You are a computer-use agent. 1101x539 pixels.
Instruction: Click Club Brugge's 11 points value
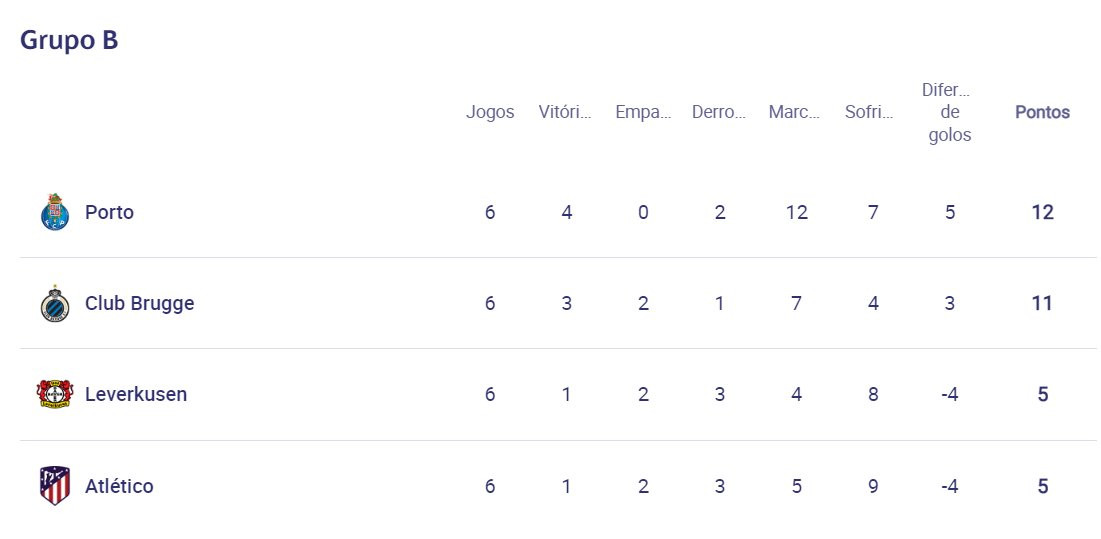(x=1042, y=303)
